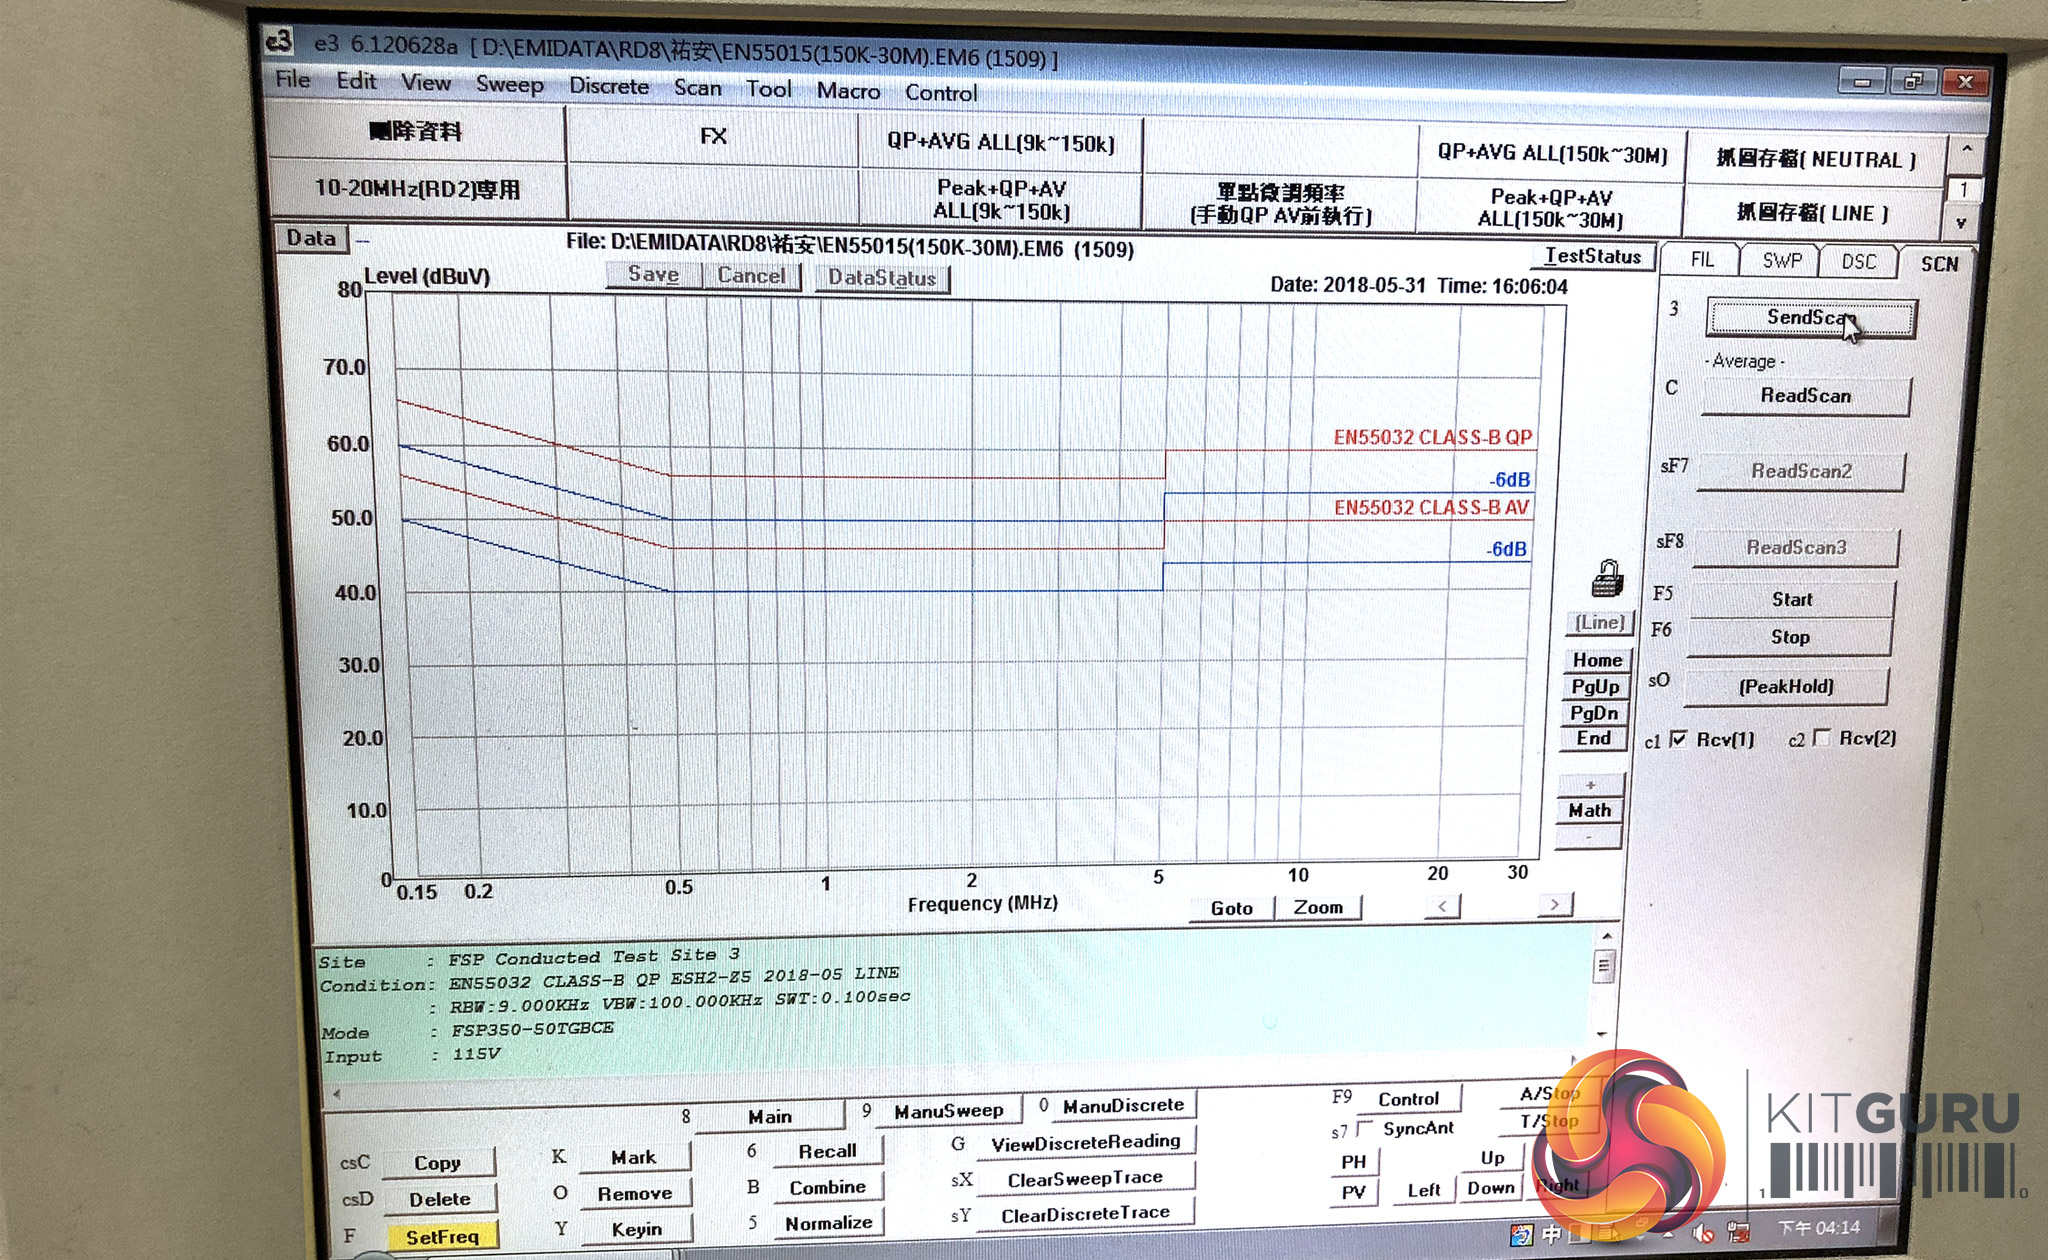Image resolution: width=2048 pixels, height=1260 pixels.
Task: Uncheck the Rcv(1) checkbox
Action: tap(1678, 739)
